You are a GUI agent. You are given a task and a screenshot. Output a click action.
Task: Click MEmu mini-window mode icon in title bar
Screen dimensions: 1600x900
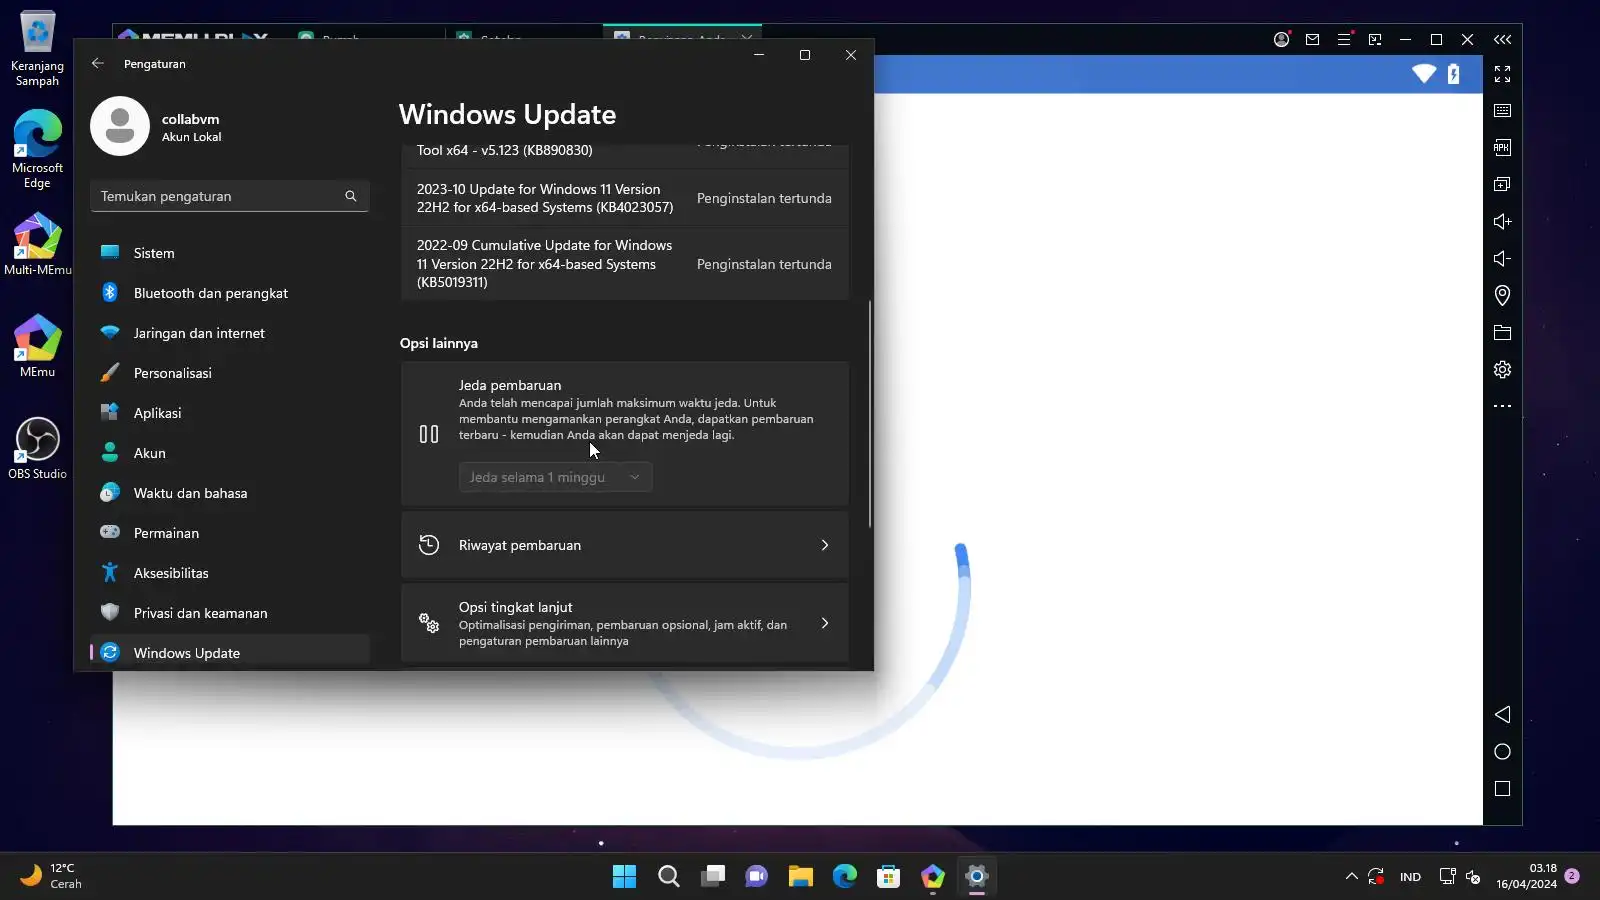click(1375, 39)
